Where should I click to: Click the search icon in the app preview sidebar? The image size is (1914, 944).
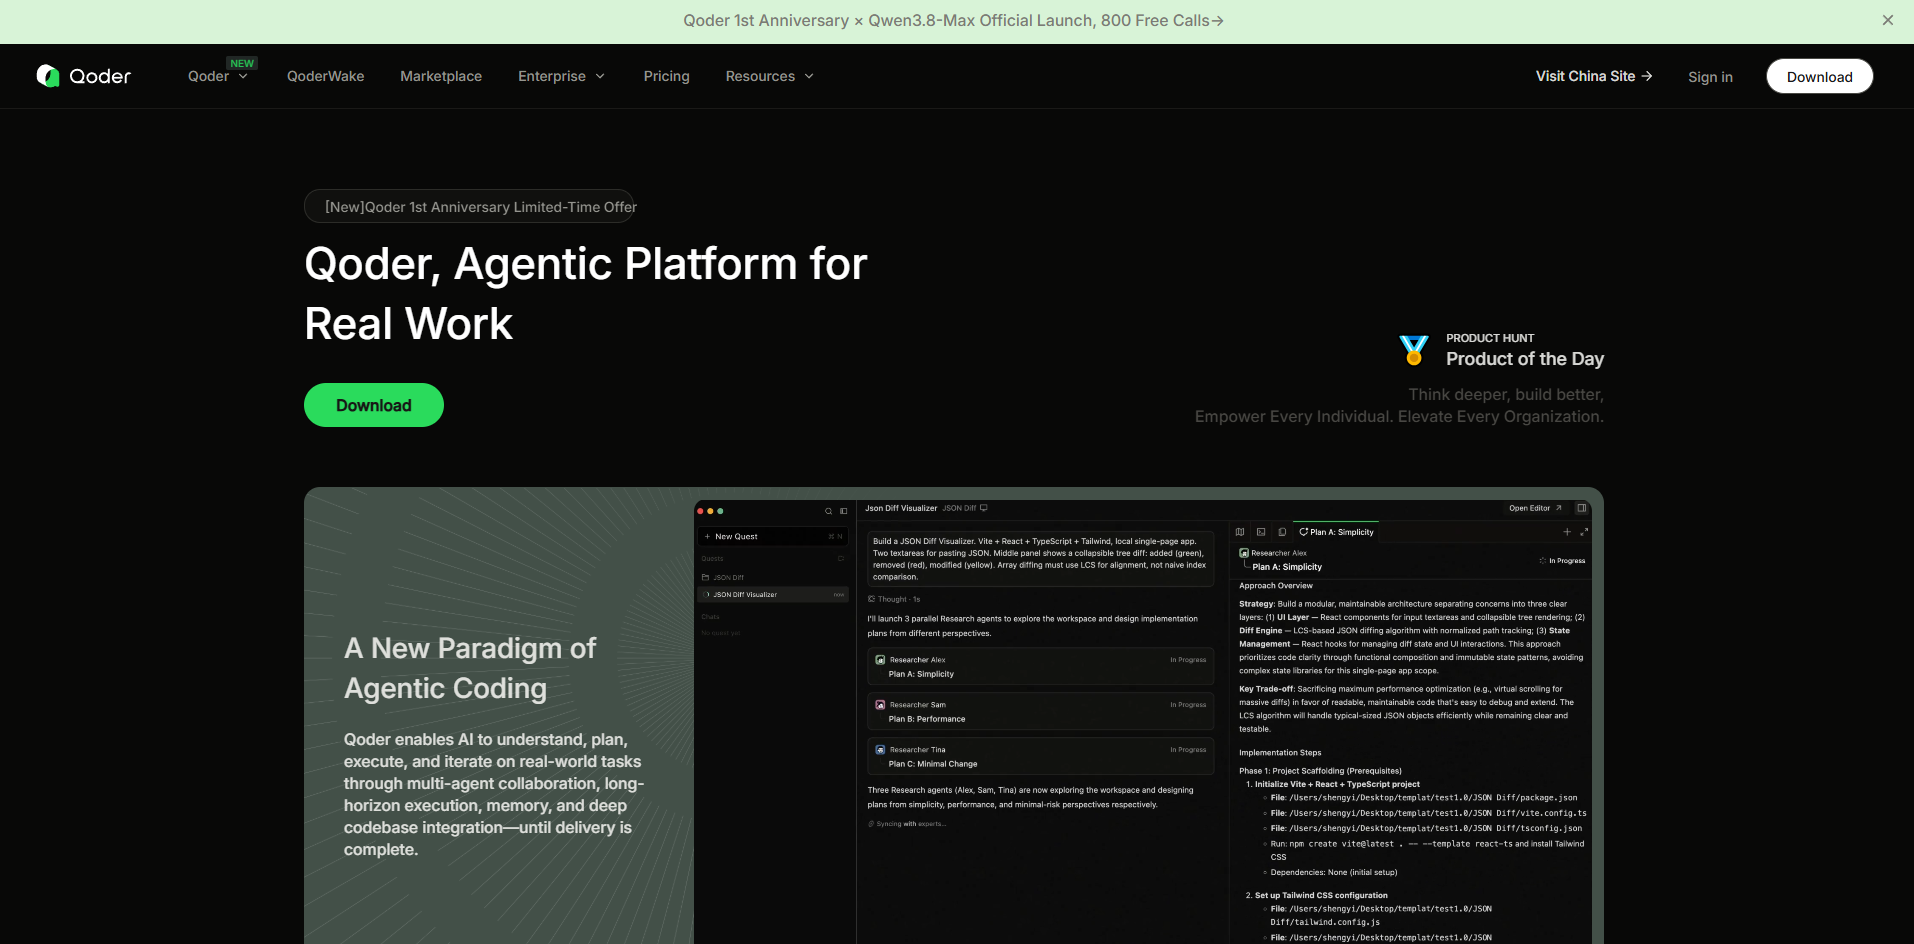pos(828,511)
